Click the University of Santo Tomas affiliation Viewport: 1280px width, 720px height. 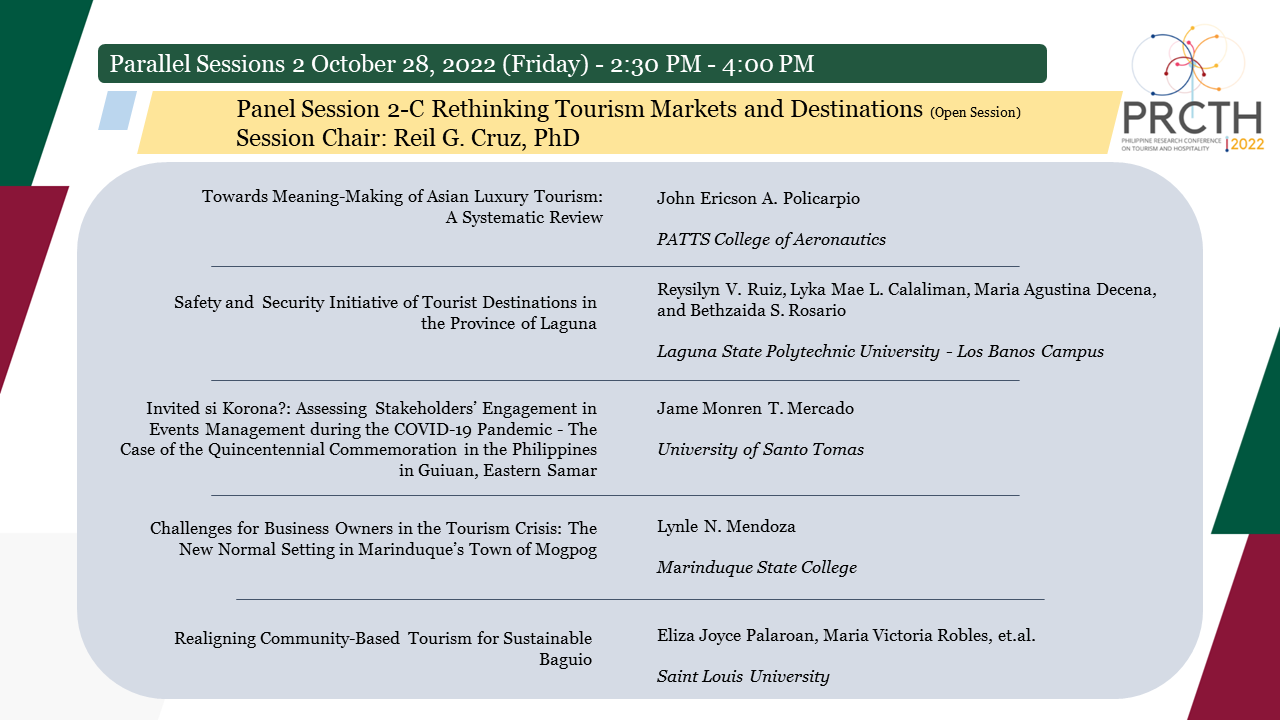(760, 449)
